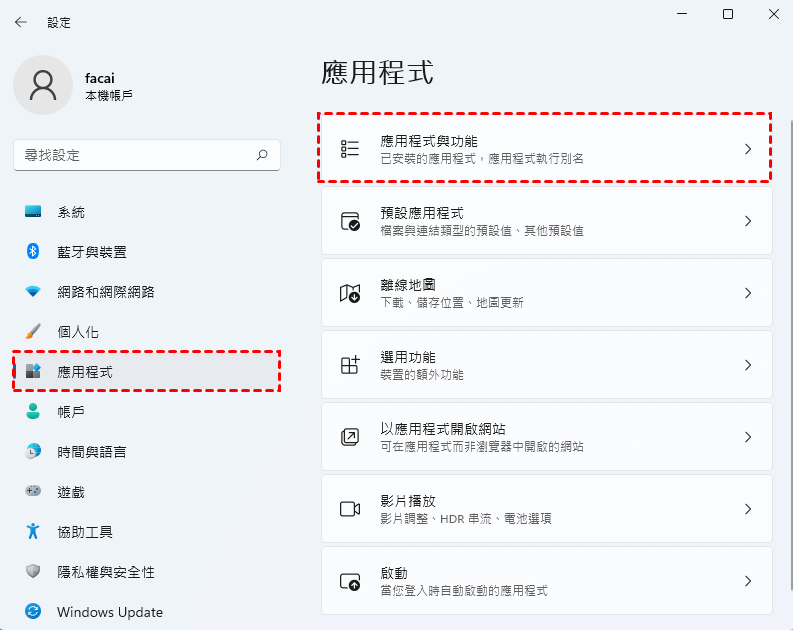The width and height of the screenshot is (793, 630).
Task: Click the Wi-Fi icon beside 網路和網際網路
Action: click(x=33, y=292)
